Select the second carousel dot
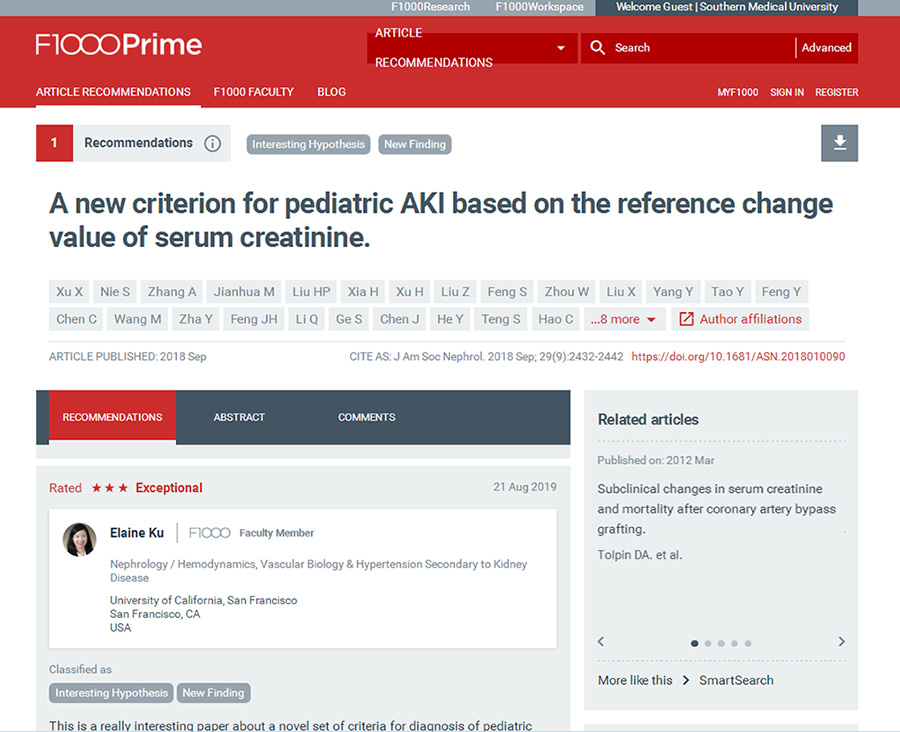Viewport: 900px width, 732px height. [x=708, y=644]
